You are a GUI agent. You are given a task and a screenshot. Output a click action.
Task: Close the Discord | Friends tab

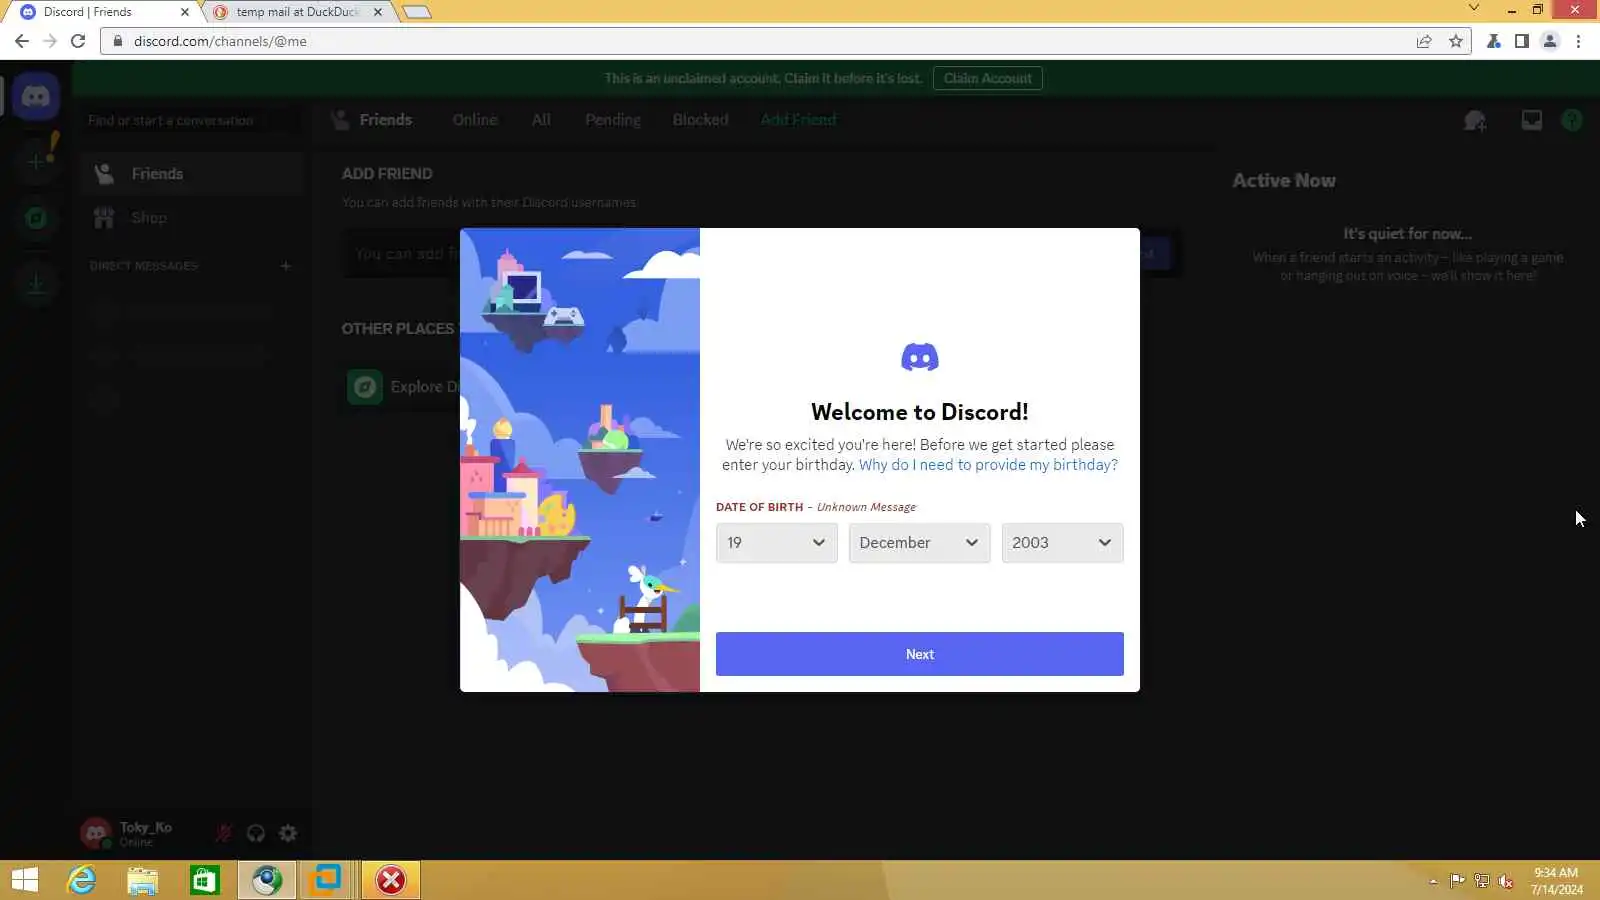coord(184,12)
